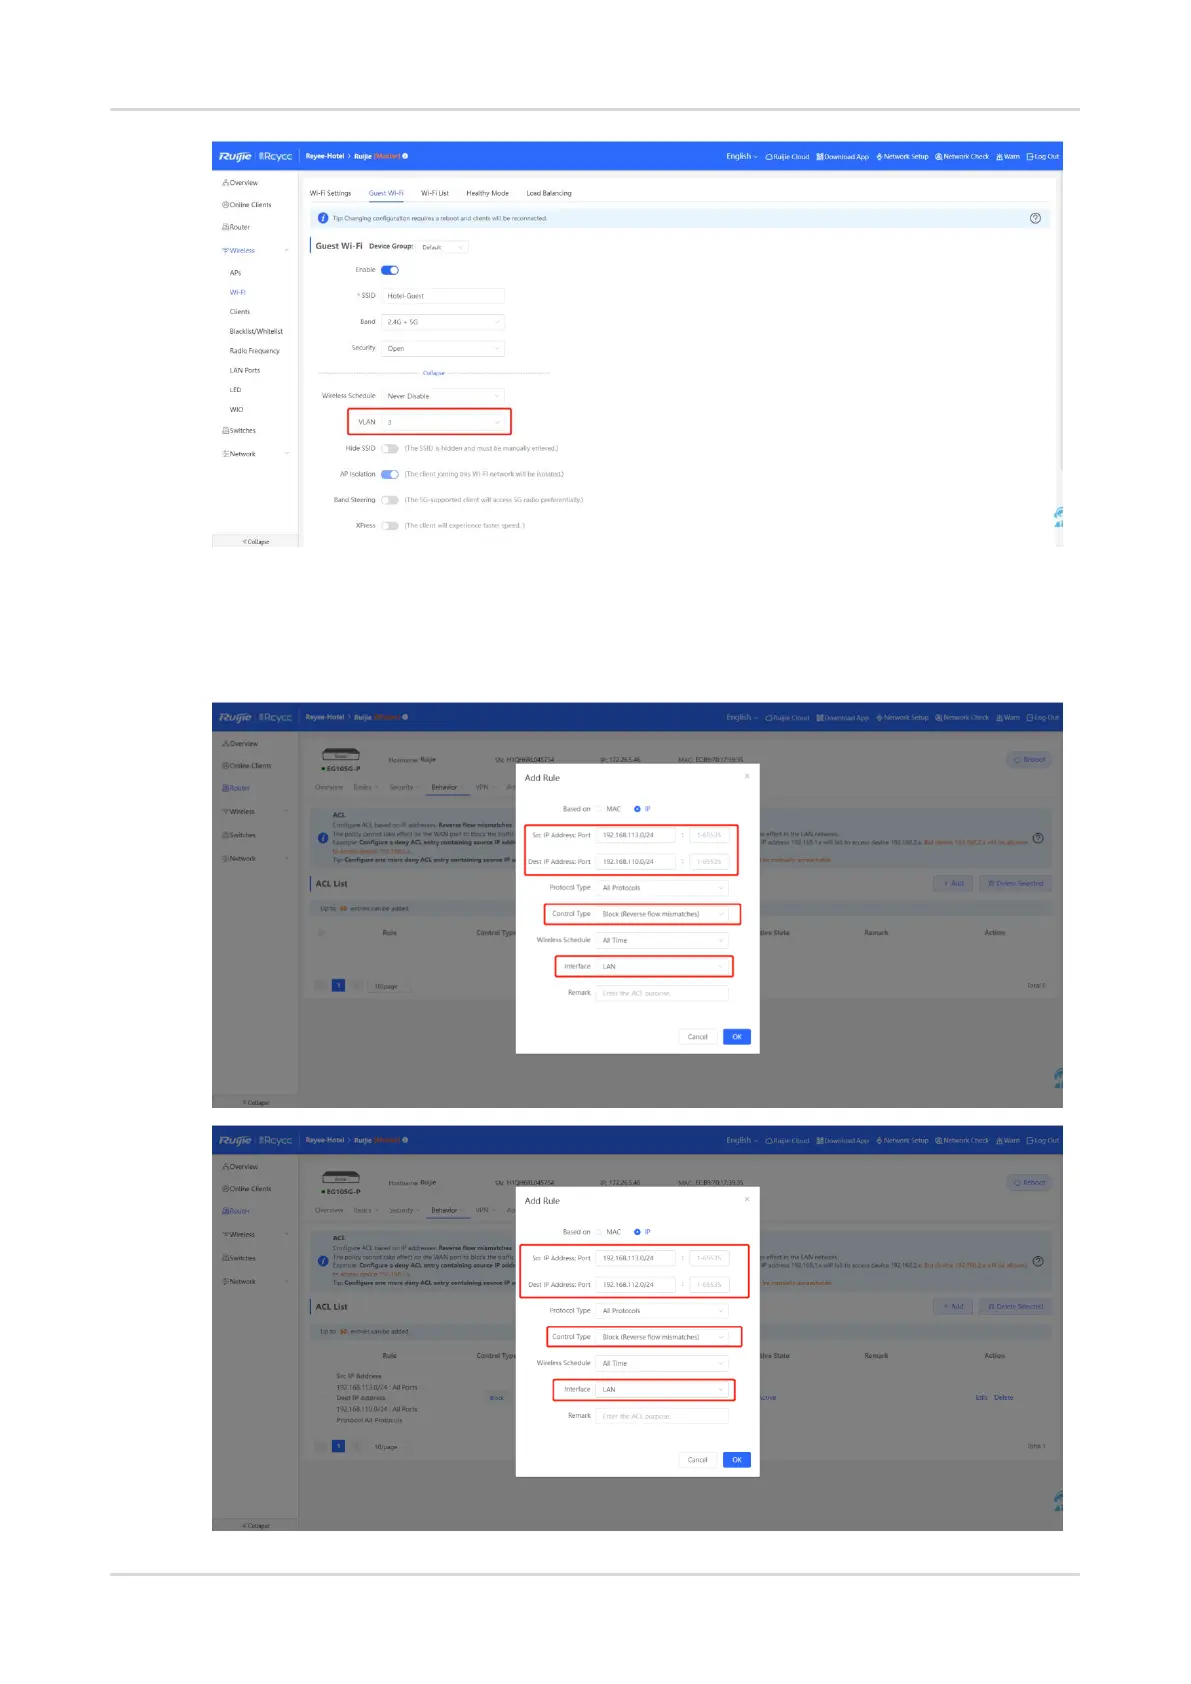1191x1684 pixels.
Task: Click blue info icon in the reboot tip bar
Action: [323, 218]
